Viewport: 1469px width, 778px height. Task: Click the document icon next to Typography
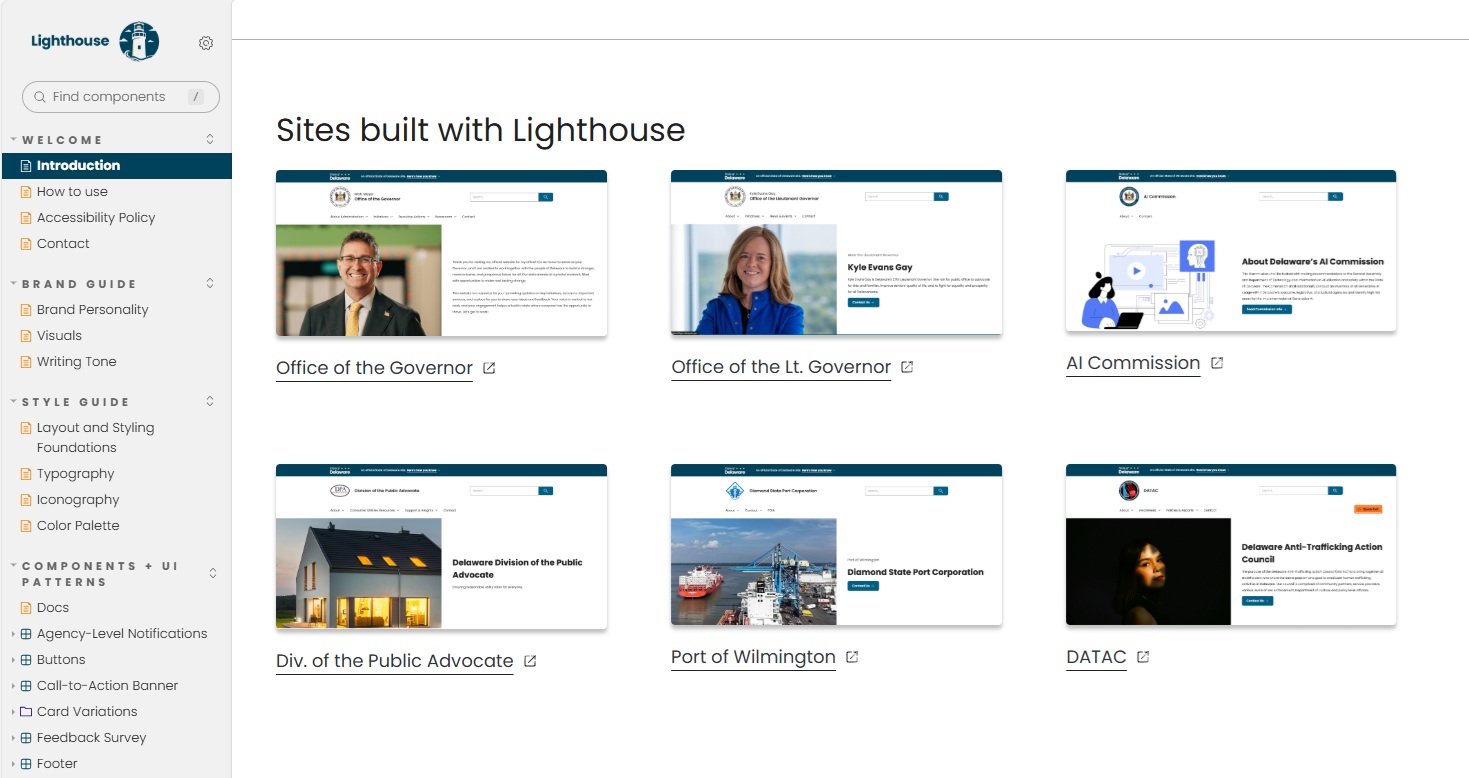click(x=27, y=474)
